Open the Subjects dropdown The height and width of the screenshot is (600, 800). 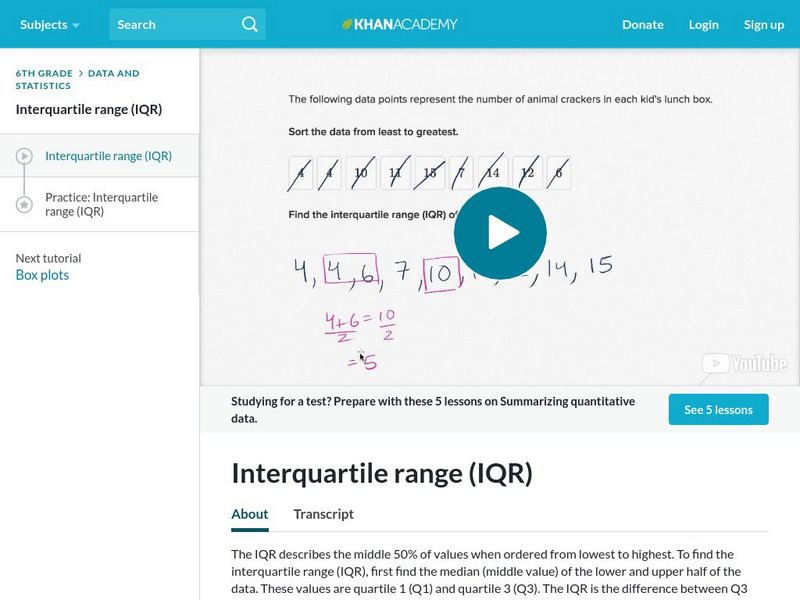tap(42, 24)
